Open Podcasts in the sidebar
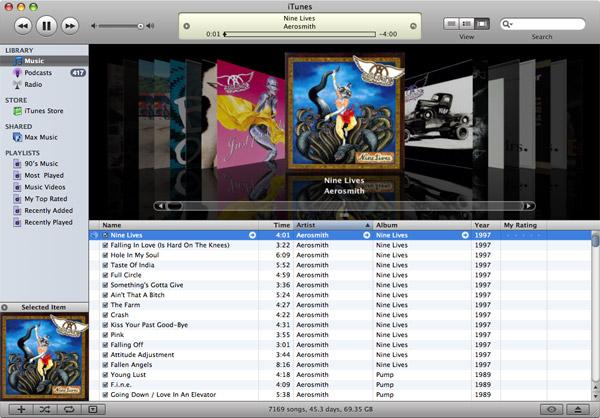 pyautogui.click(x=44, y=73)
